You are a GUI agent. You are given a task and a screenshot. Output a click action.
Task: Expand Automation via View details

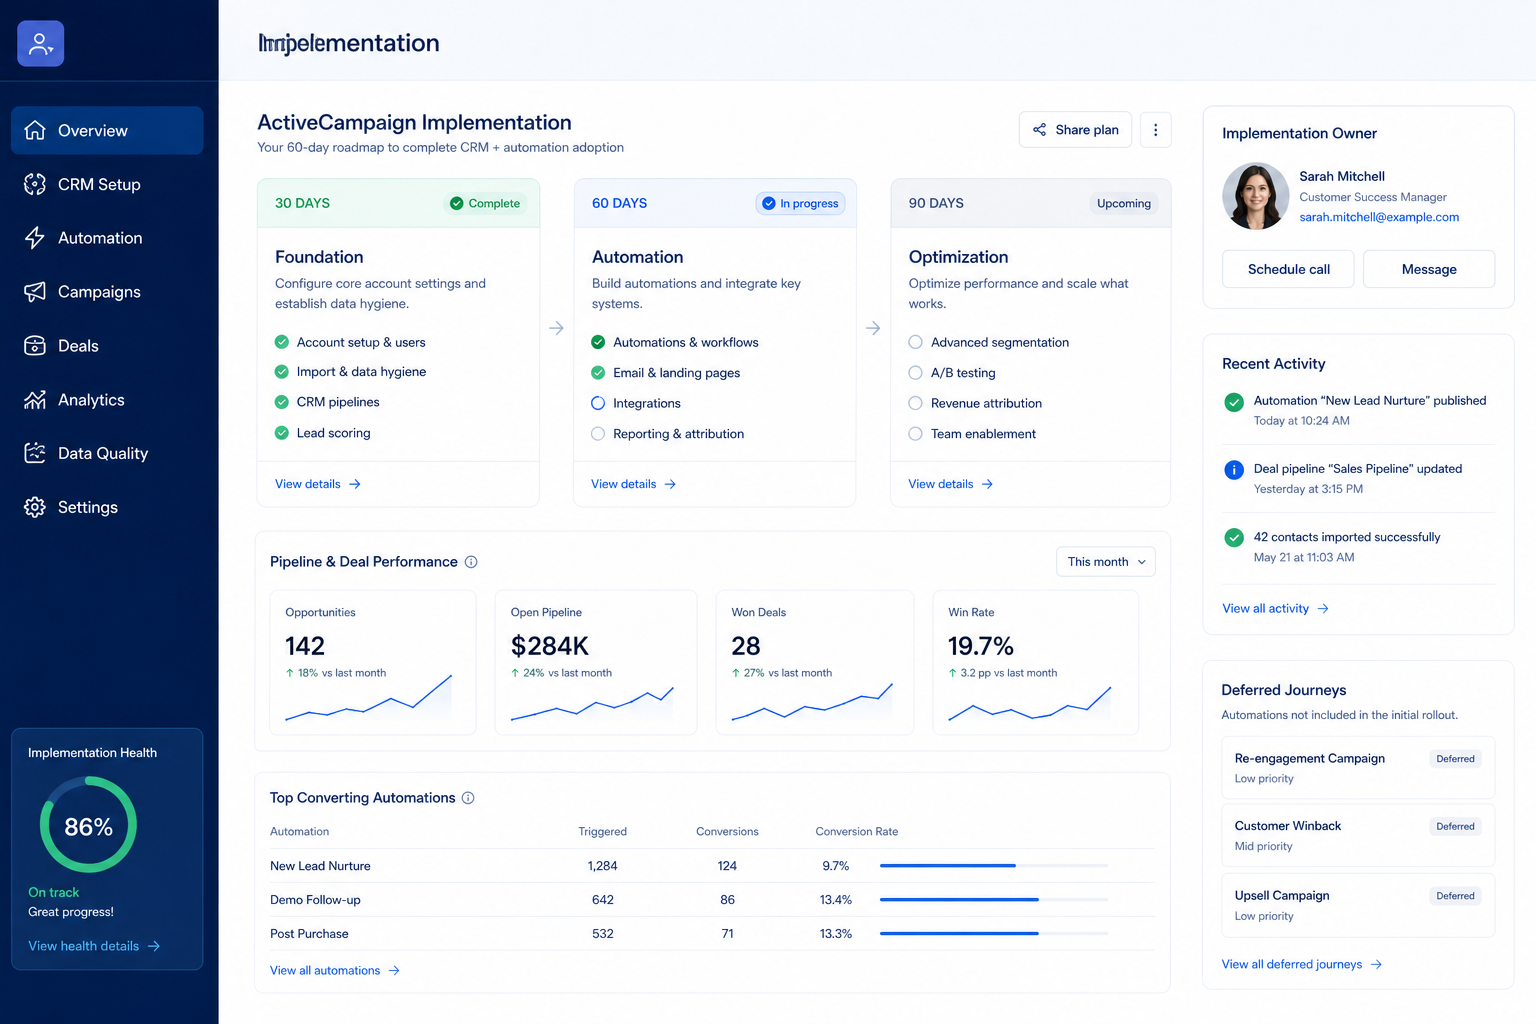(x=634, y=484)
